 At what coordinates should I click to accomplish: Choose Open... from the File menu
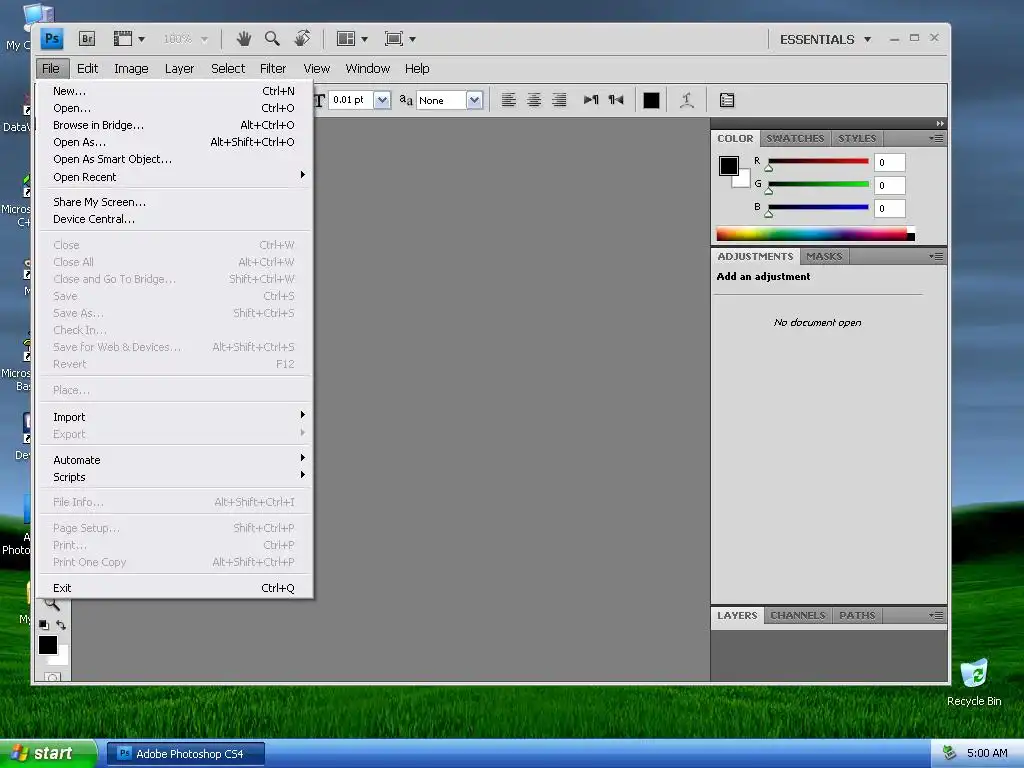174,108
